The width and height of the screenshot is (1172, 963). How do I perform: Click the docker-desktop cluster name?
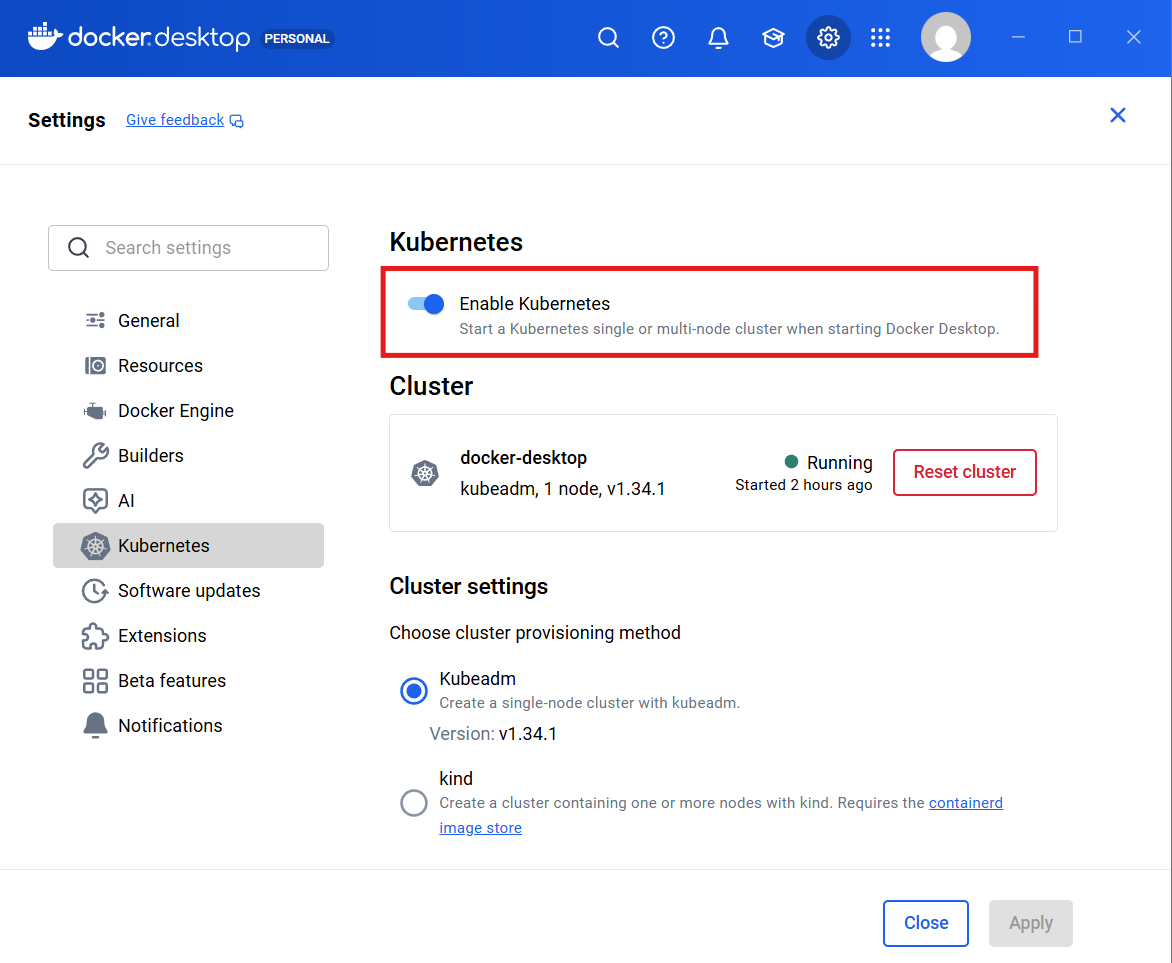point(523,458)
